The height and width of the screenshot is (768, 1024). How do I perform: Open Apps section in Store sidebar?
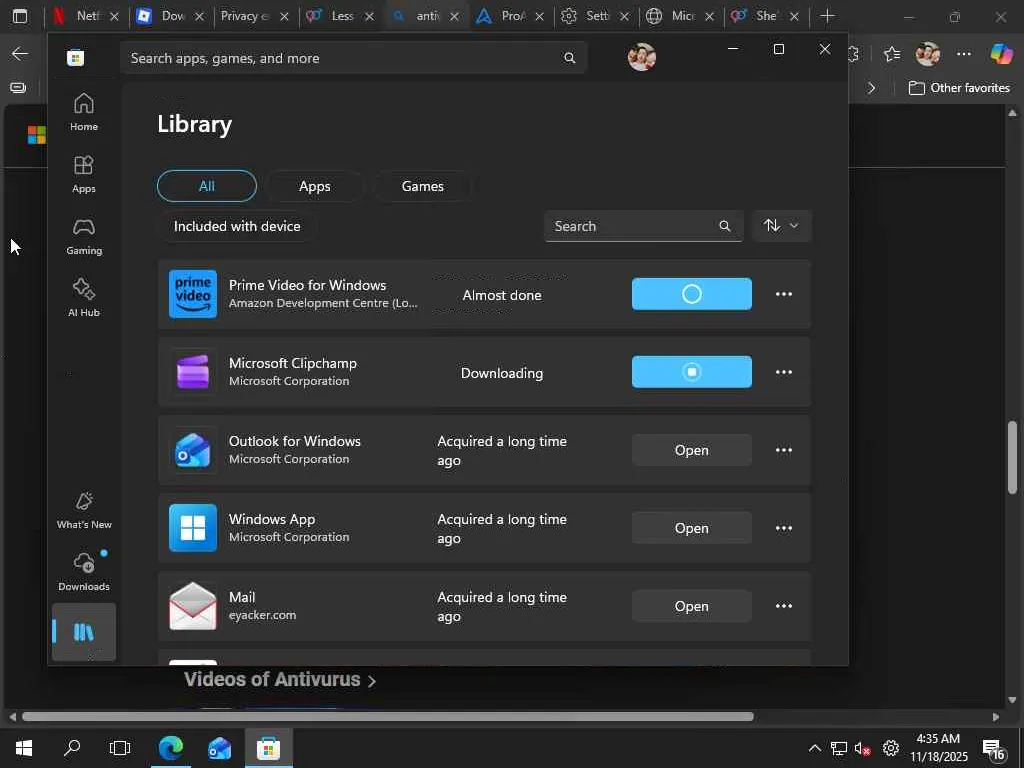pos(84,174)
